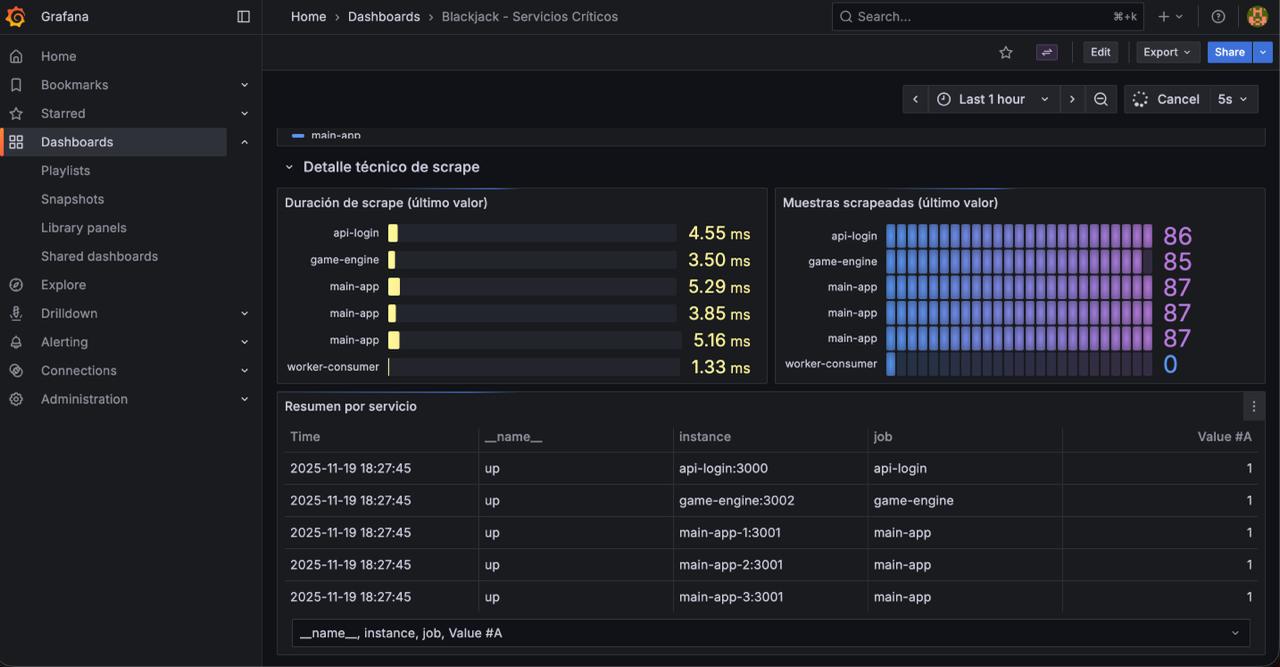
Task: Sort the table by the instance column
Action: [x=704, y=436]
